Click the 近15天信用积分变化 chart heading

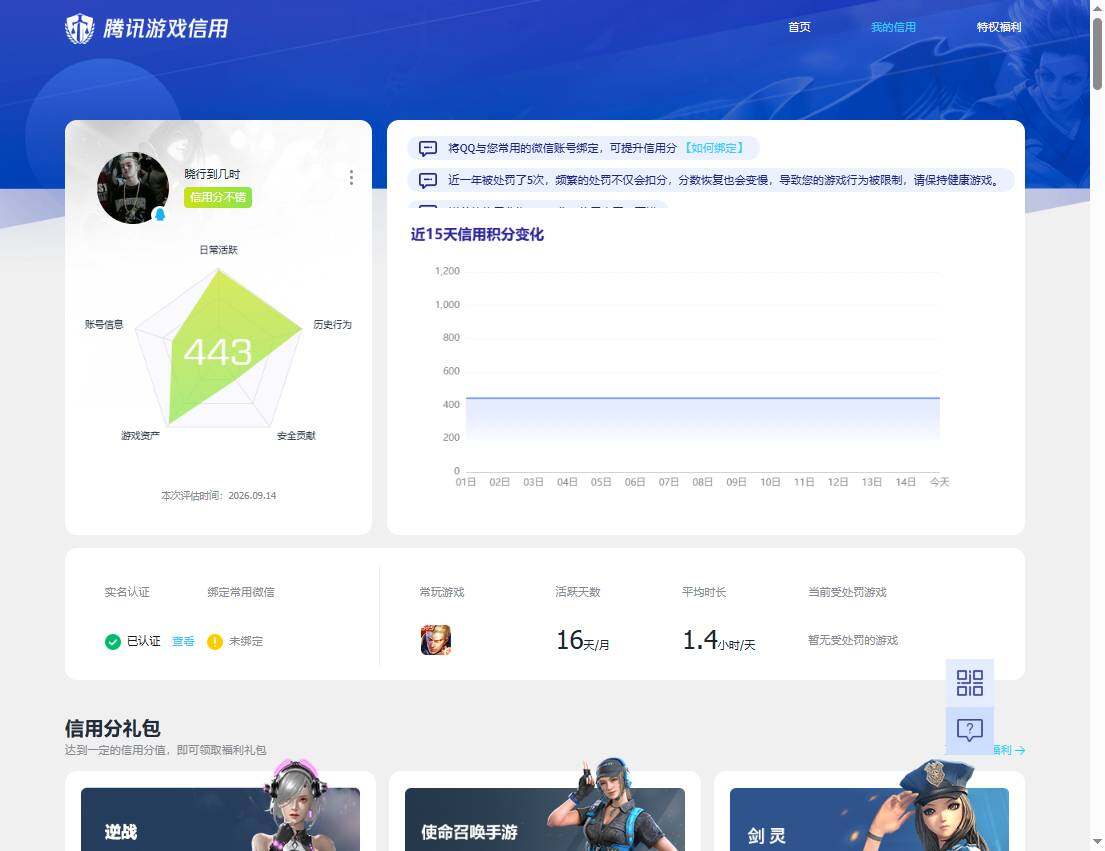477,235
